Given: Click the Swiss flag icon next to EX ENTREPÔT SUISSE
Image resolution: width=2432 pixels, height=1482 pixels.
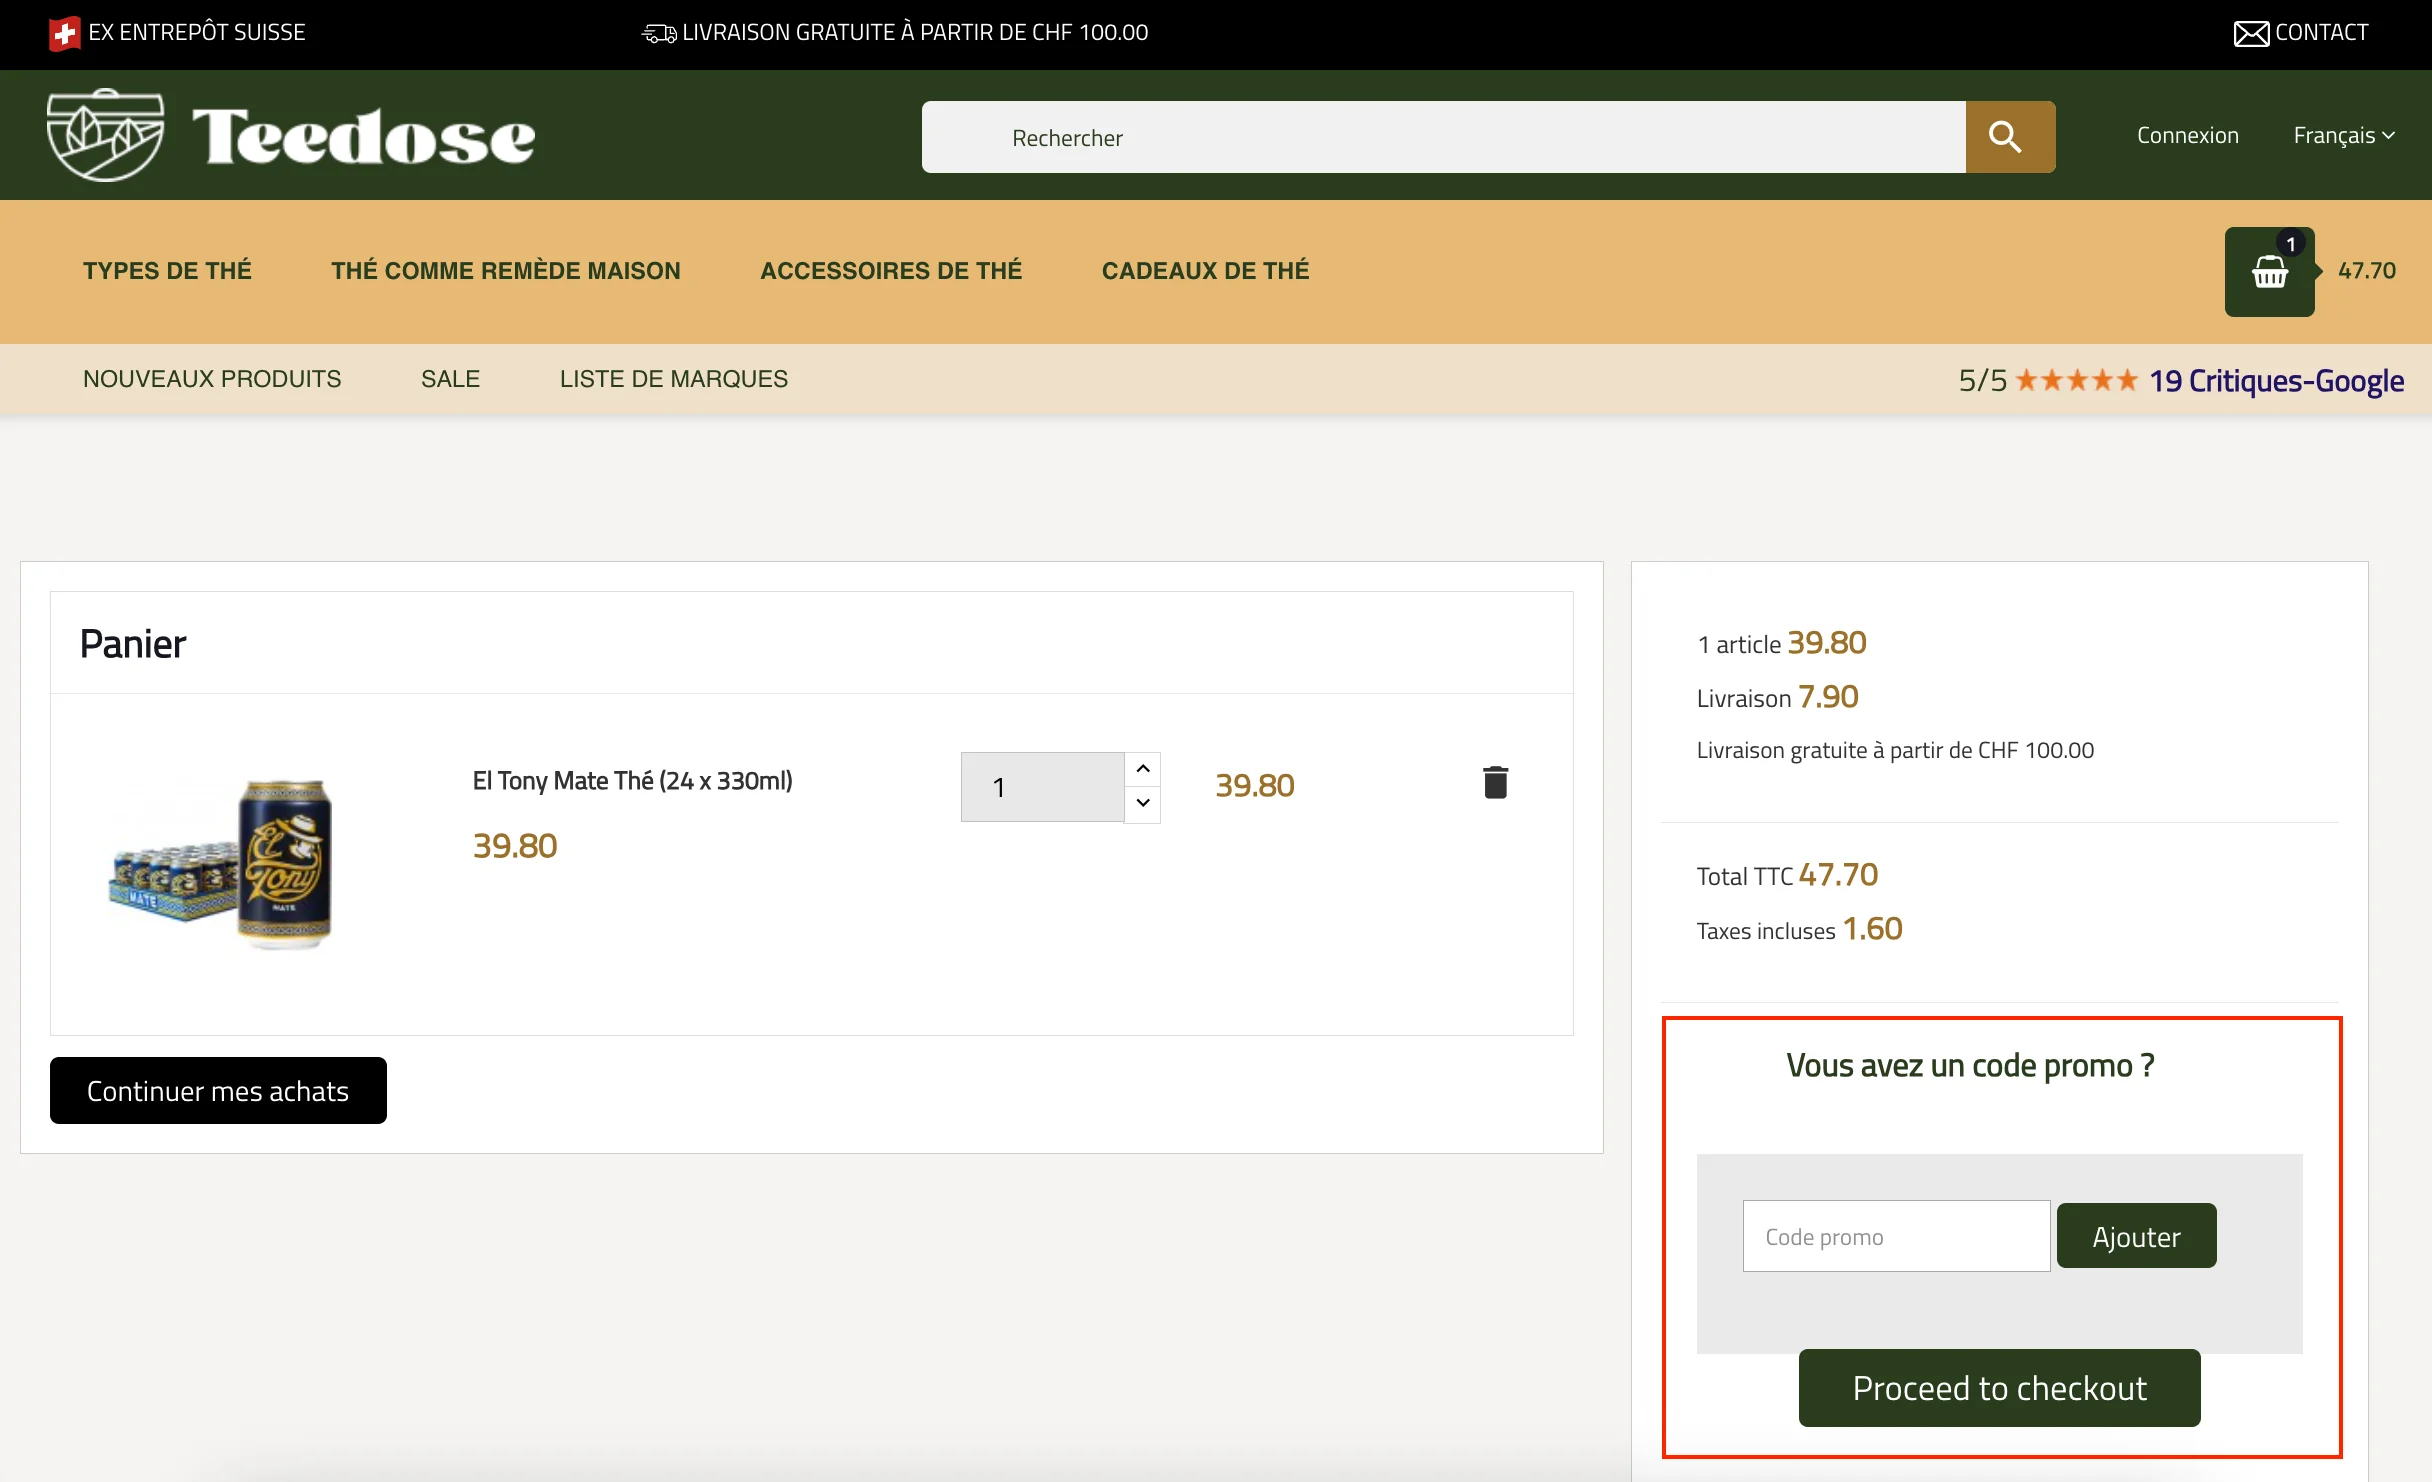Looking at the screenshot, I should pyautogui.click(x=64, y=32).
